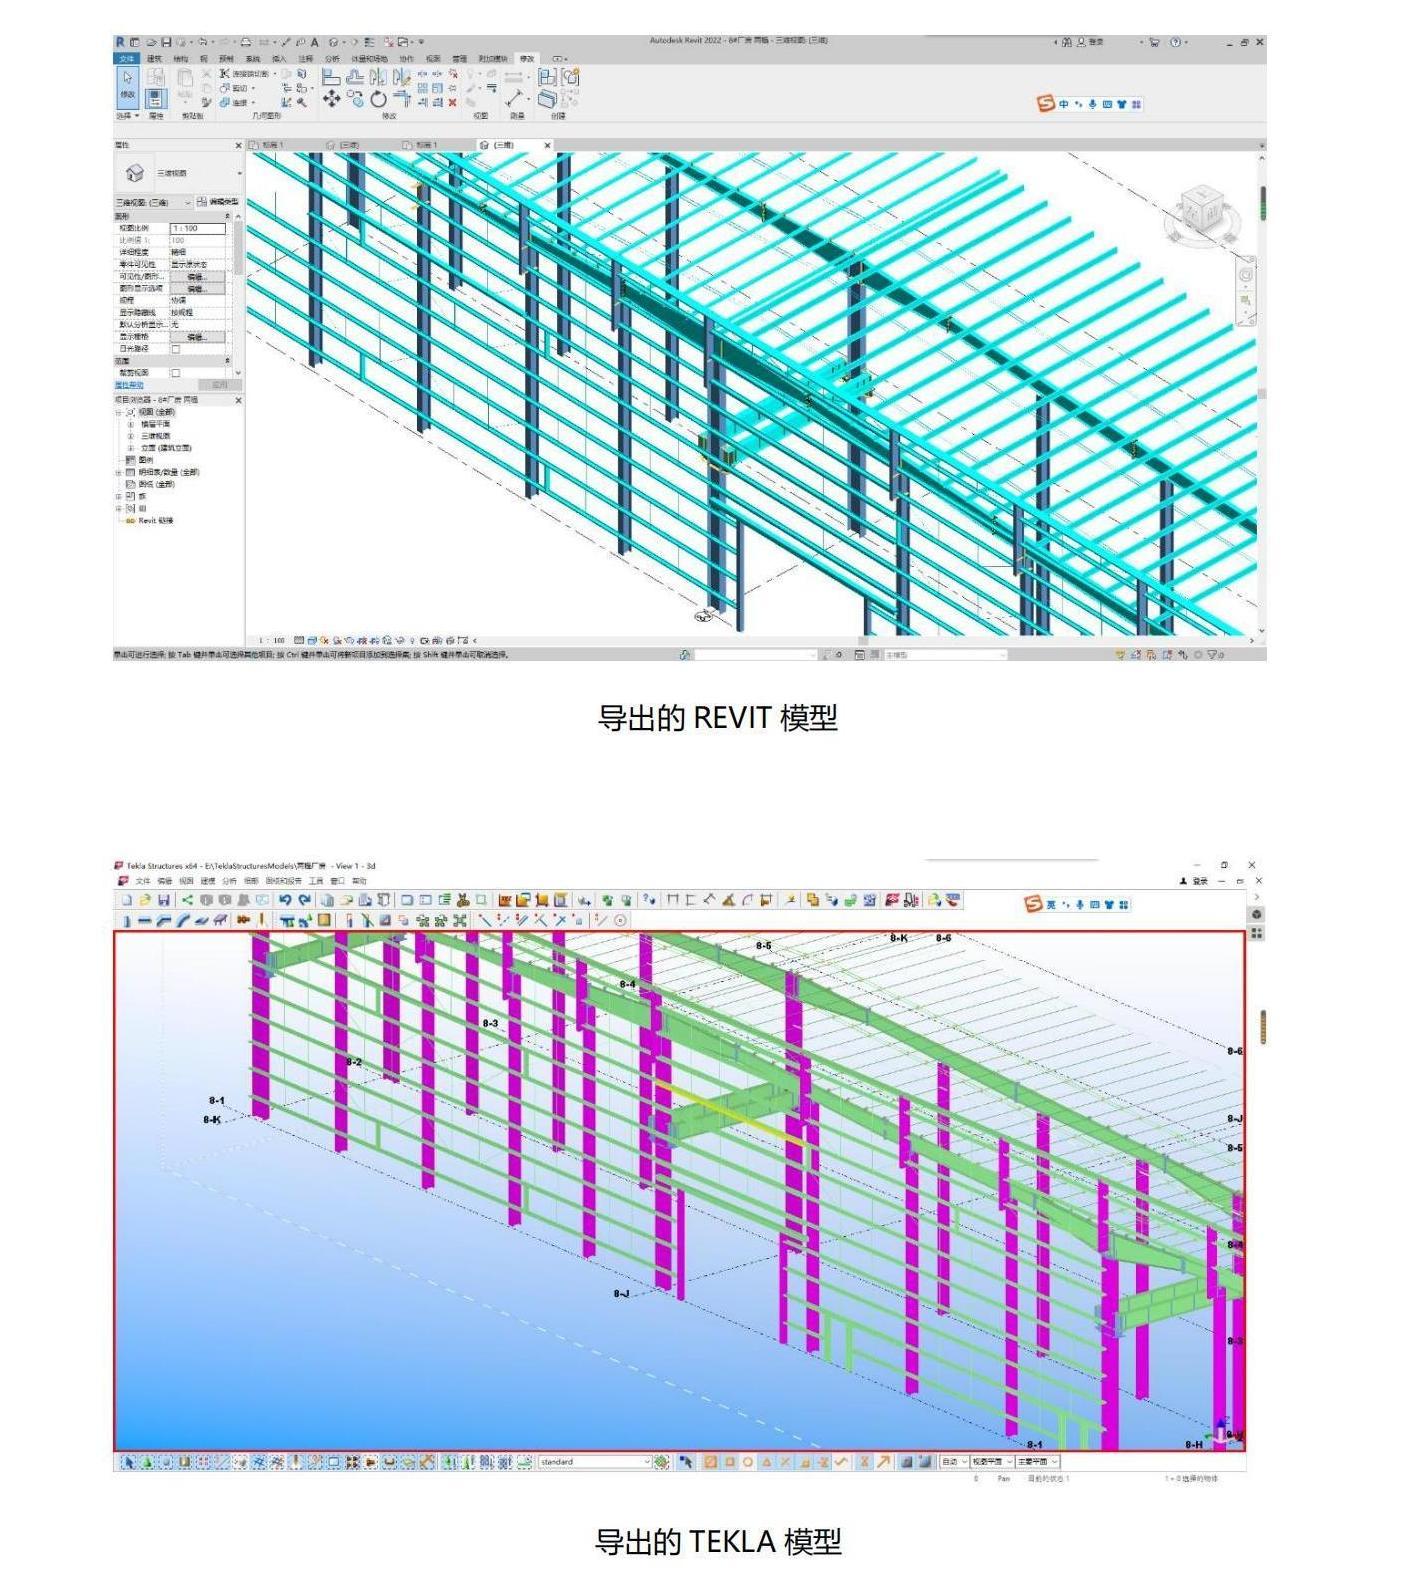Click the select-all arrow icon in Tekla bottom toolbar
Image resolution: width=1424 pixels, height=1581 pixels.
127,1462
